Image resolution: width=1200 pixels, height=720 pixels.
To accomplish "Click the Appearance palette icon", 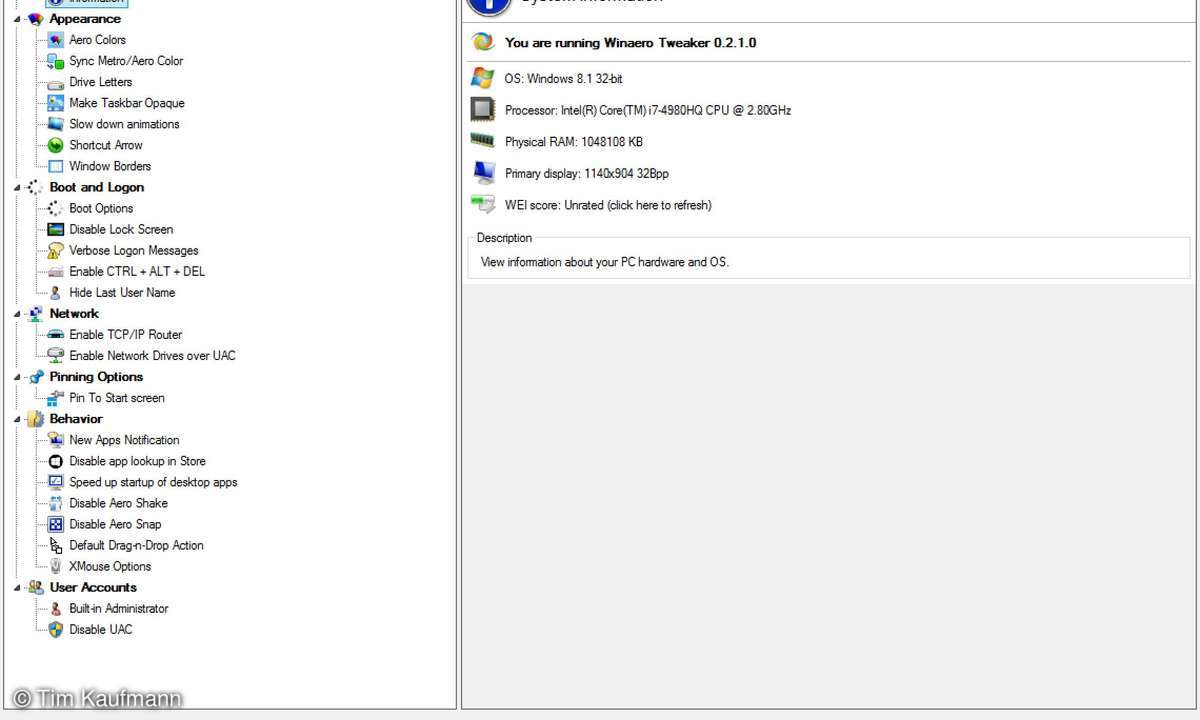I will pos(36,19).
